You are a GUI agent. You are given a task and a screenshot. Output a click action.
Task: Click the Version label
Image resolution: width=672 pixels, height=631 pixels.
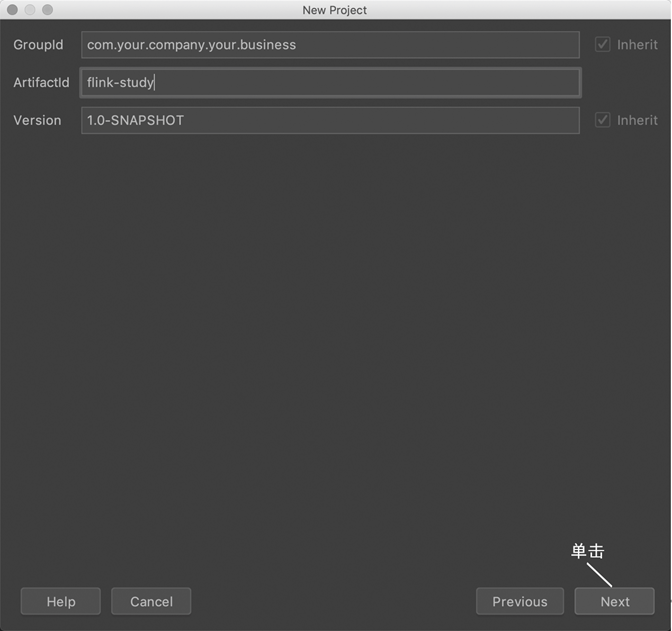tap(37, 120)
